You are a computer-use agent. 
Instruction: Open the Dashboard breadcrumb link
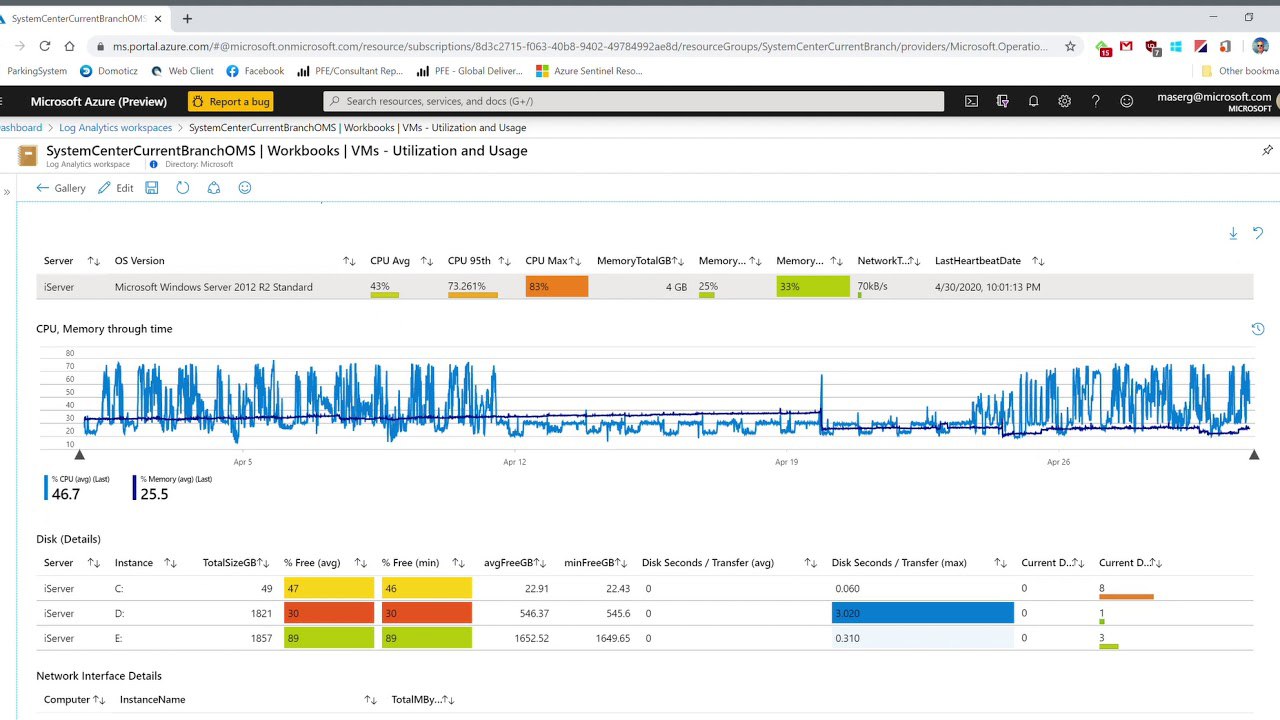coord(21,128)
